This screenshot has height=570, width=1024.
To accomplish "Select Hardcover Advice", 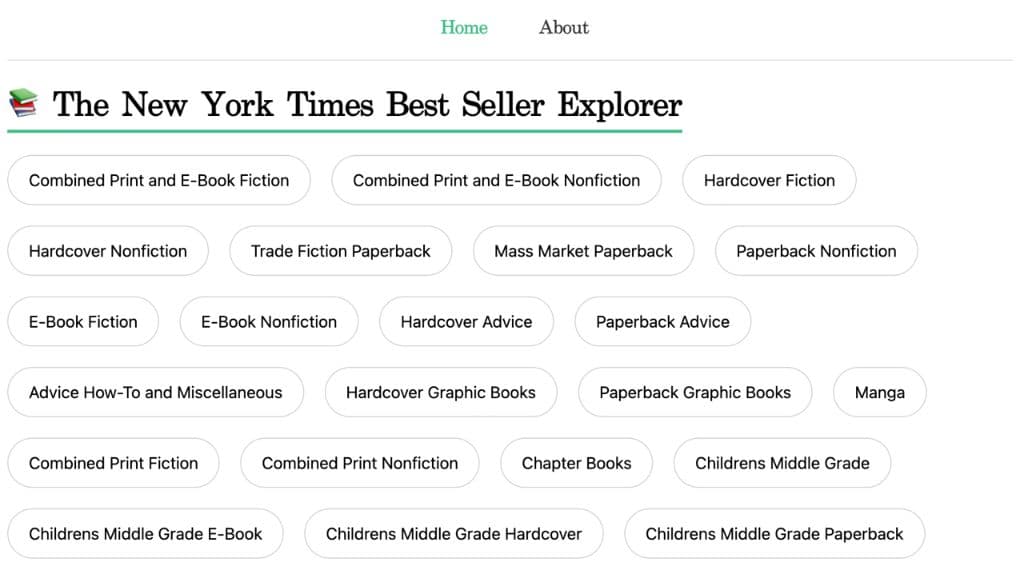I will coord(466,321).
